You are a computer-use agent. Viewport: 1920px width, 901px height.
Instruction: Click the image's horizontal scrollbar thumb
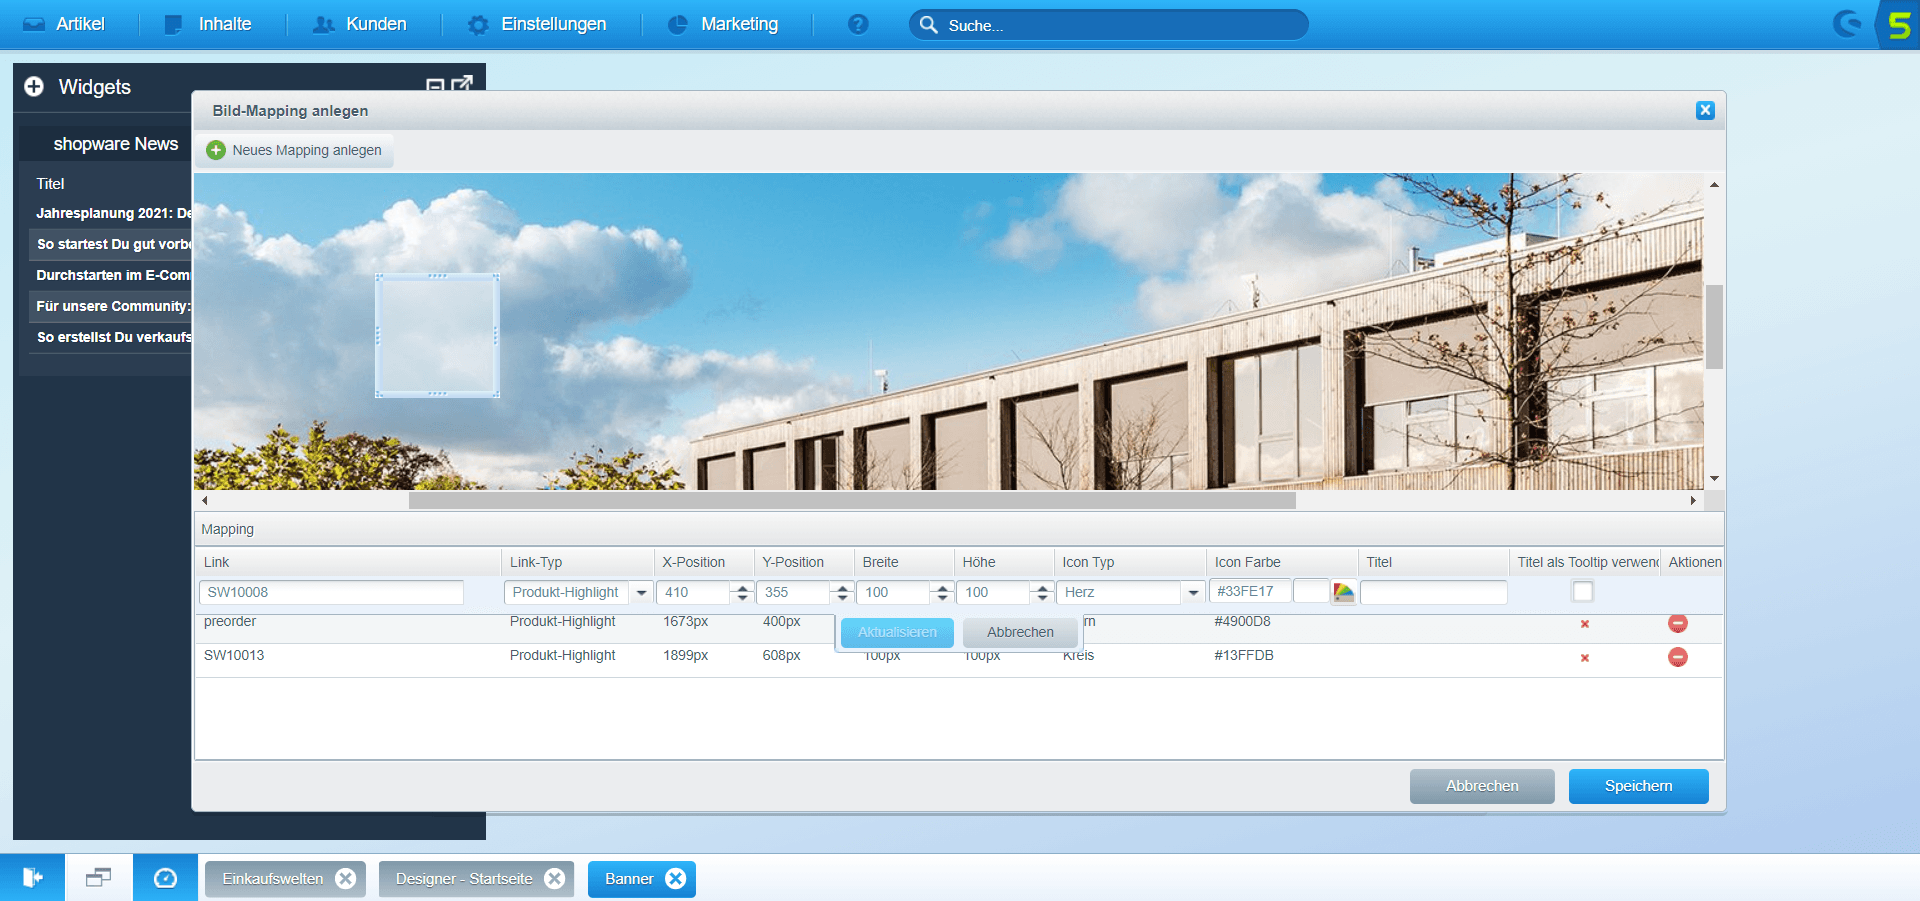(x=852, y=500)
